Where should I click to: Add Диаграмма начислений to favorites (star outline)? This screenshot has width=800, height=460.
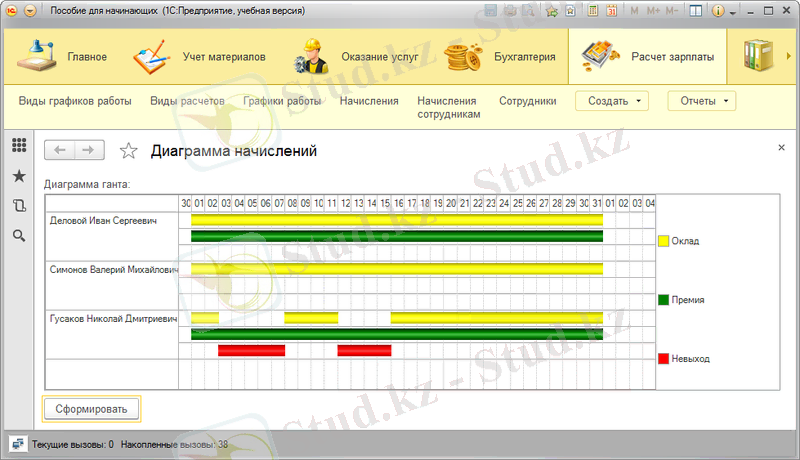128,151
